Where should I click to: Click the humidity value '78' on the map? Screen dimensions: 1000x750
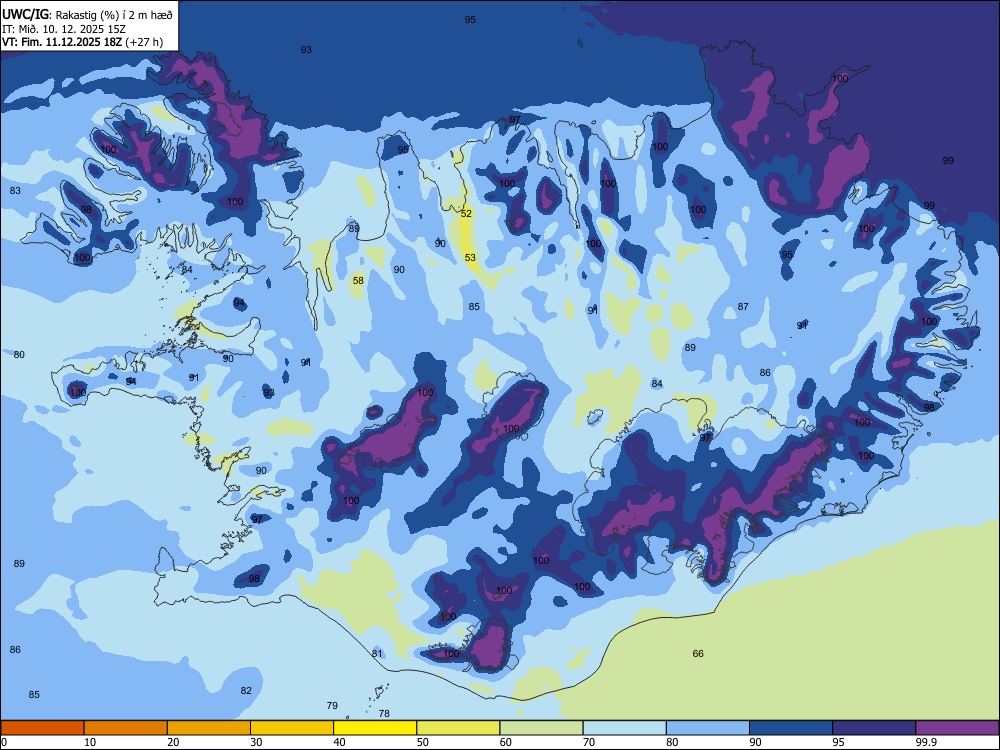click(384, 714)
